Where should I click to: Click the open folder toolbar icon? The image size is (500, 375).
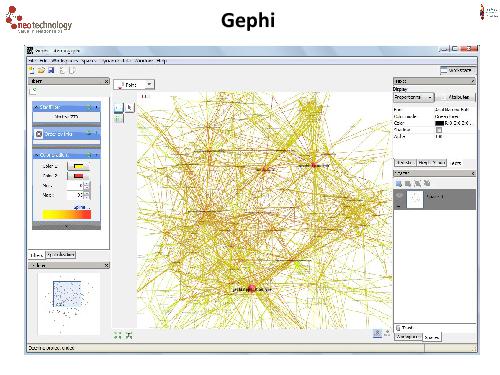pos(41,70)
